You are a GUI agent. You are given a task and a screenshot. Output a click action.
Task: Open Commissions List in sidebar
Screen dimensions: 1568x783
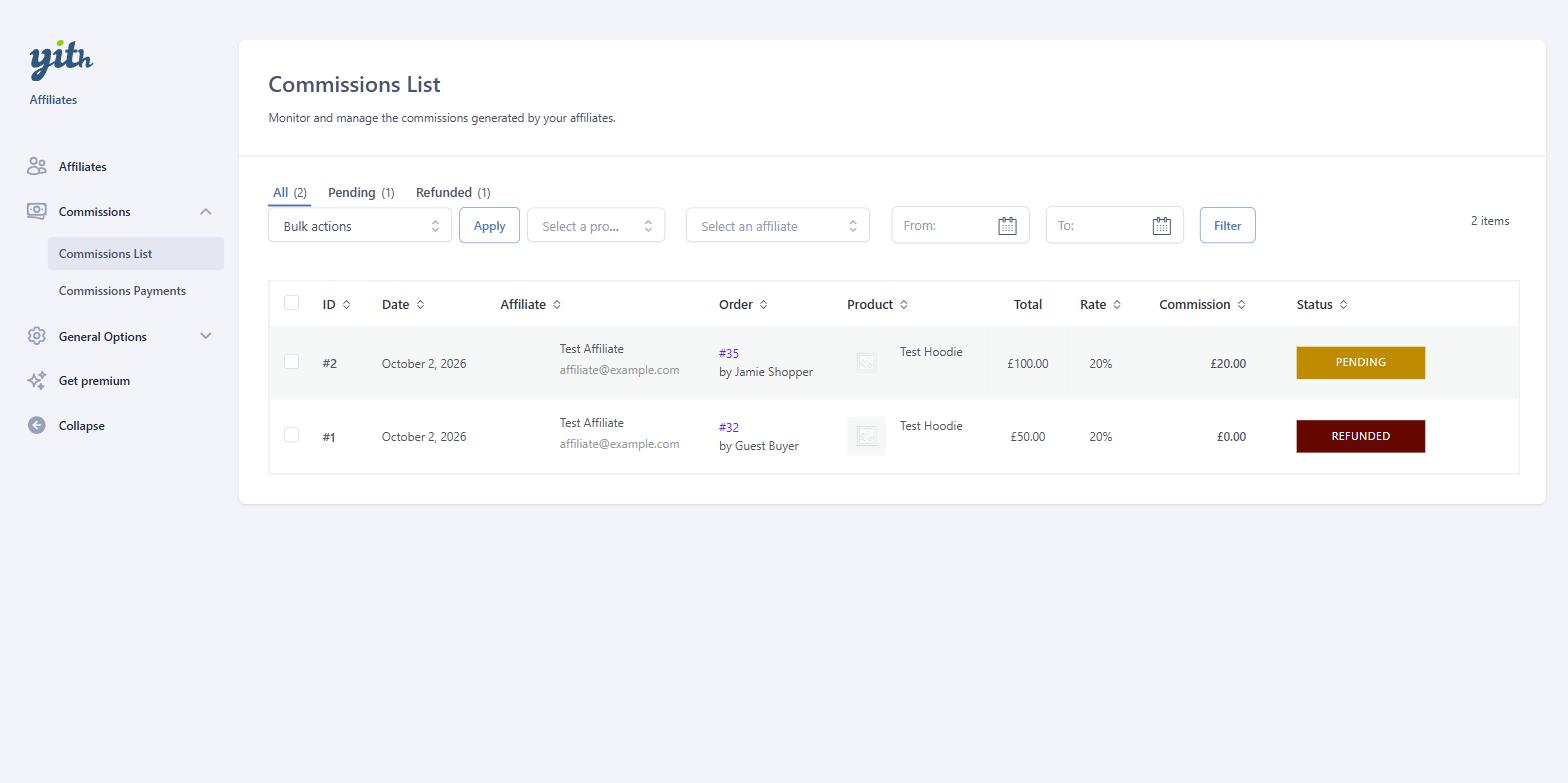click(x=136, y=253)
